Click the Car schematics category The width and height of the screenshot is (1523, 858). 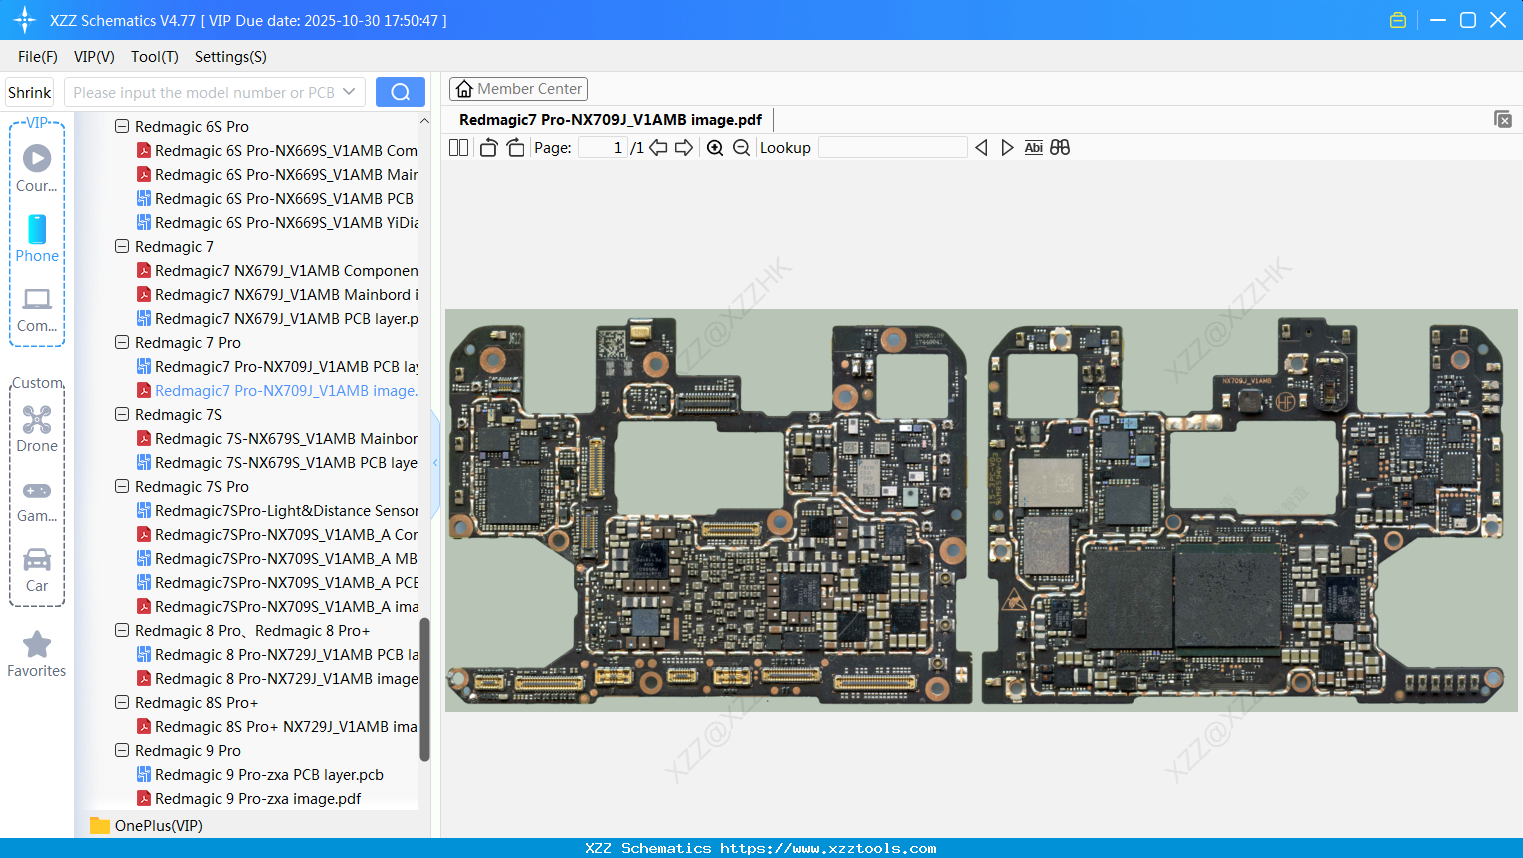(37, 570)
